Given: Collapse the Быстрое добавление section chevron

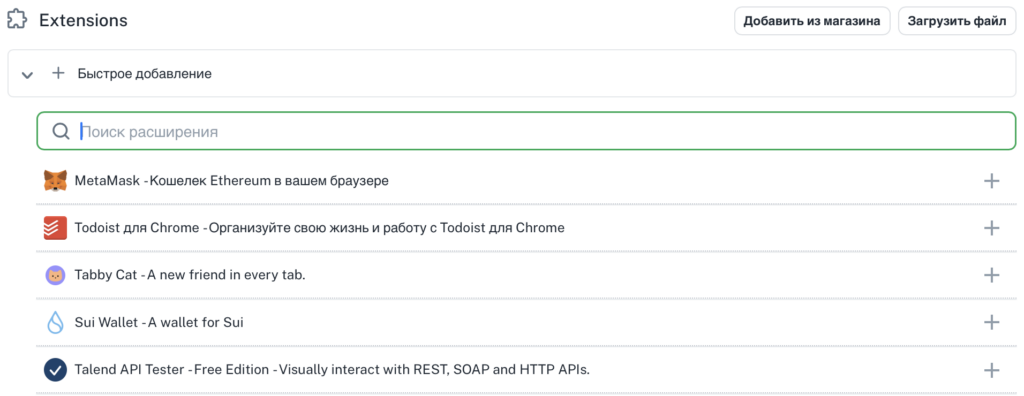Looking at the screenshot, I should pyautogui.click(x=27, y=74).
